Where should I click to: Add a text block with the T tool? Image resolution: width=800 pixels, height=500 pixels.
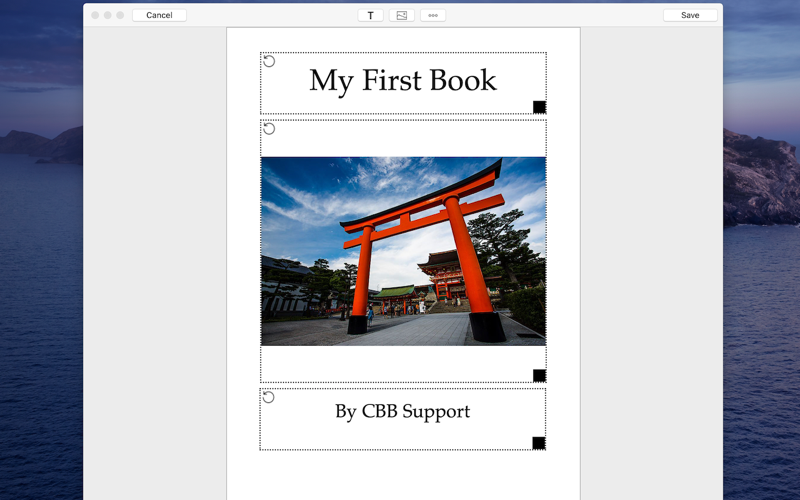click(370, 15)
